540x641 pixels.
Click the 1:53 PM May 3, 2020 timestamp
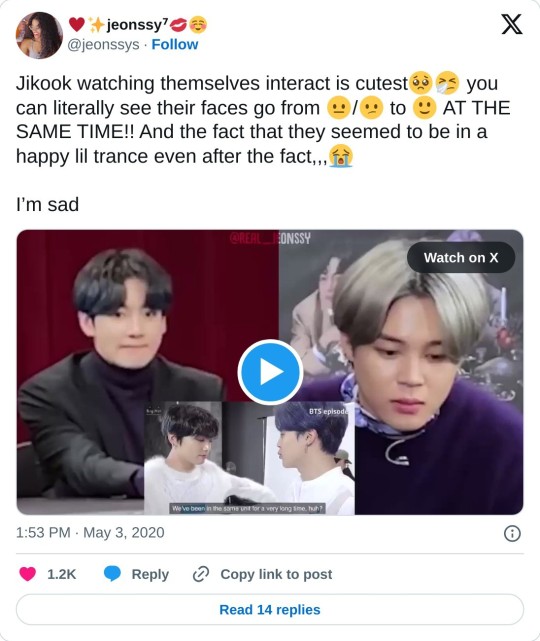pos(90,532)
